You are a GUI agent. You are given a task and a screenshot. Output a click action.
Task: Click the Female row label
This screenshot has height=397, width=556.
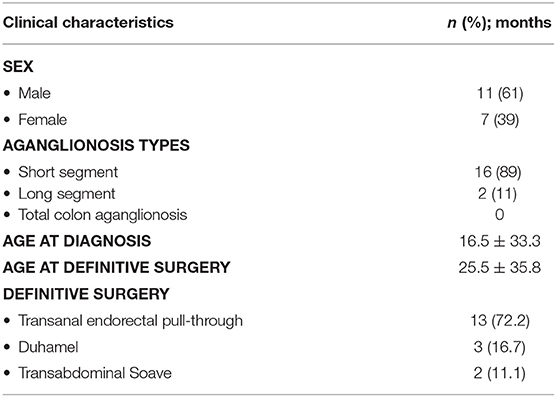coord(43,119)
